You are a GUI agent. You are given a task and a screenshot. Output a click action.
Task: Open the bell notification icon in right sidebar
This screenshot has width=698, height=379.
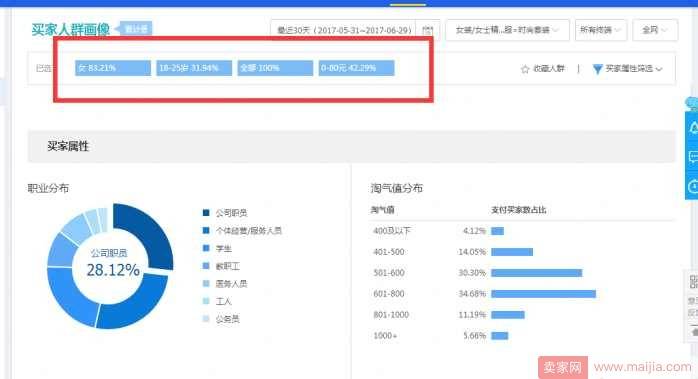click(x=693, y=128)
